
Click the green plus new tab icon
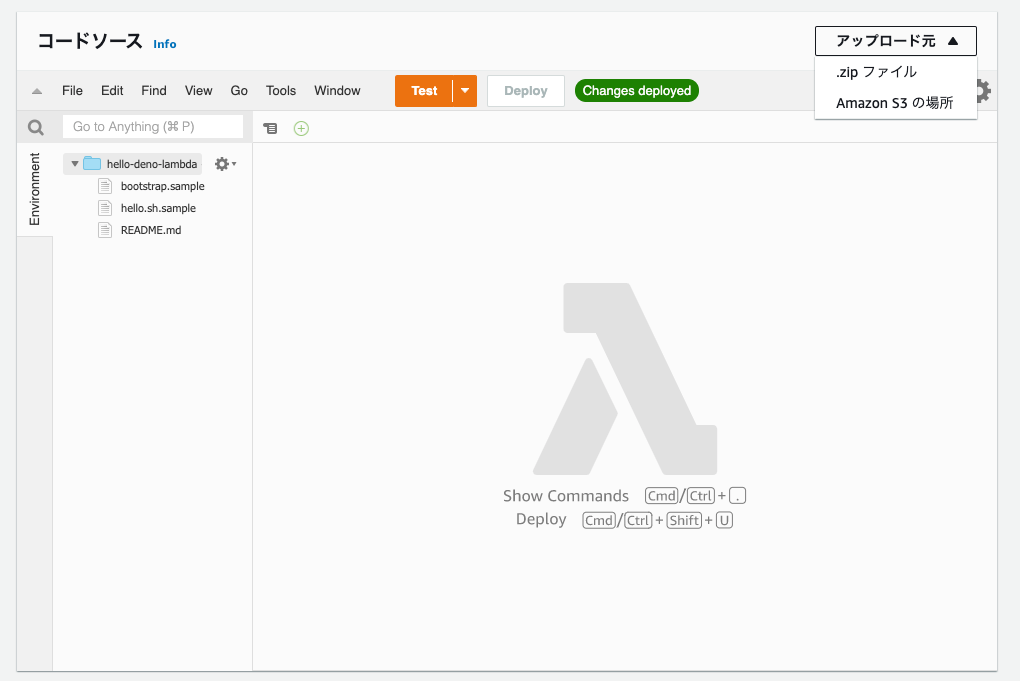(x=301, y=128)
